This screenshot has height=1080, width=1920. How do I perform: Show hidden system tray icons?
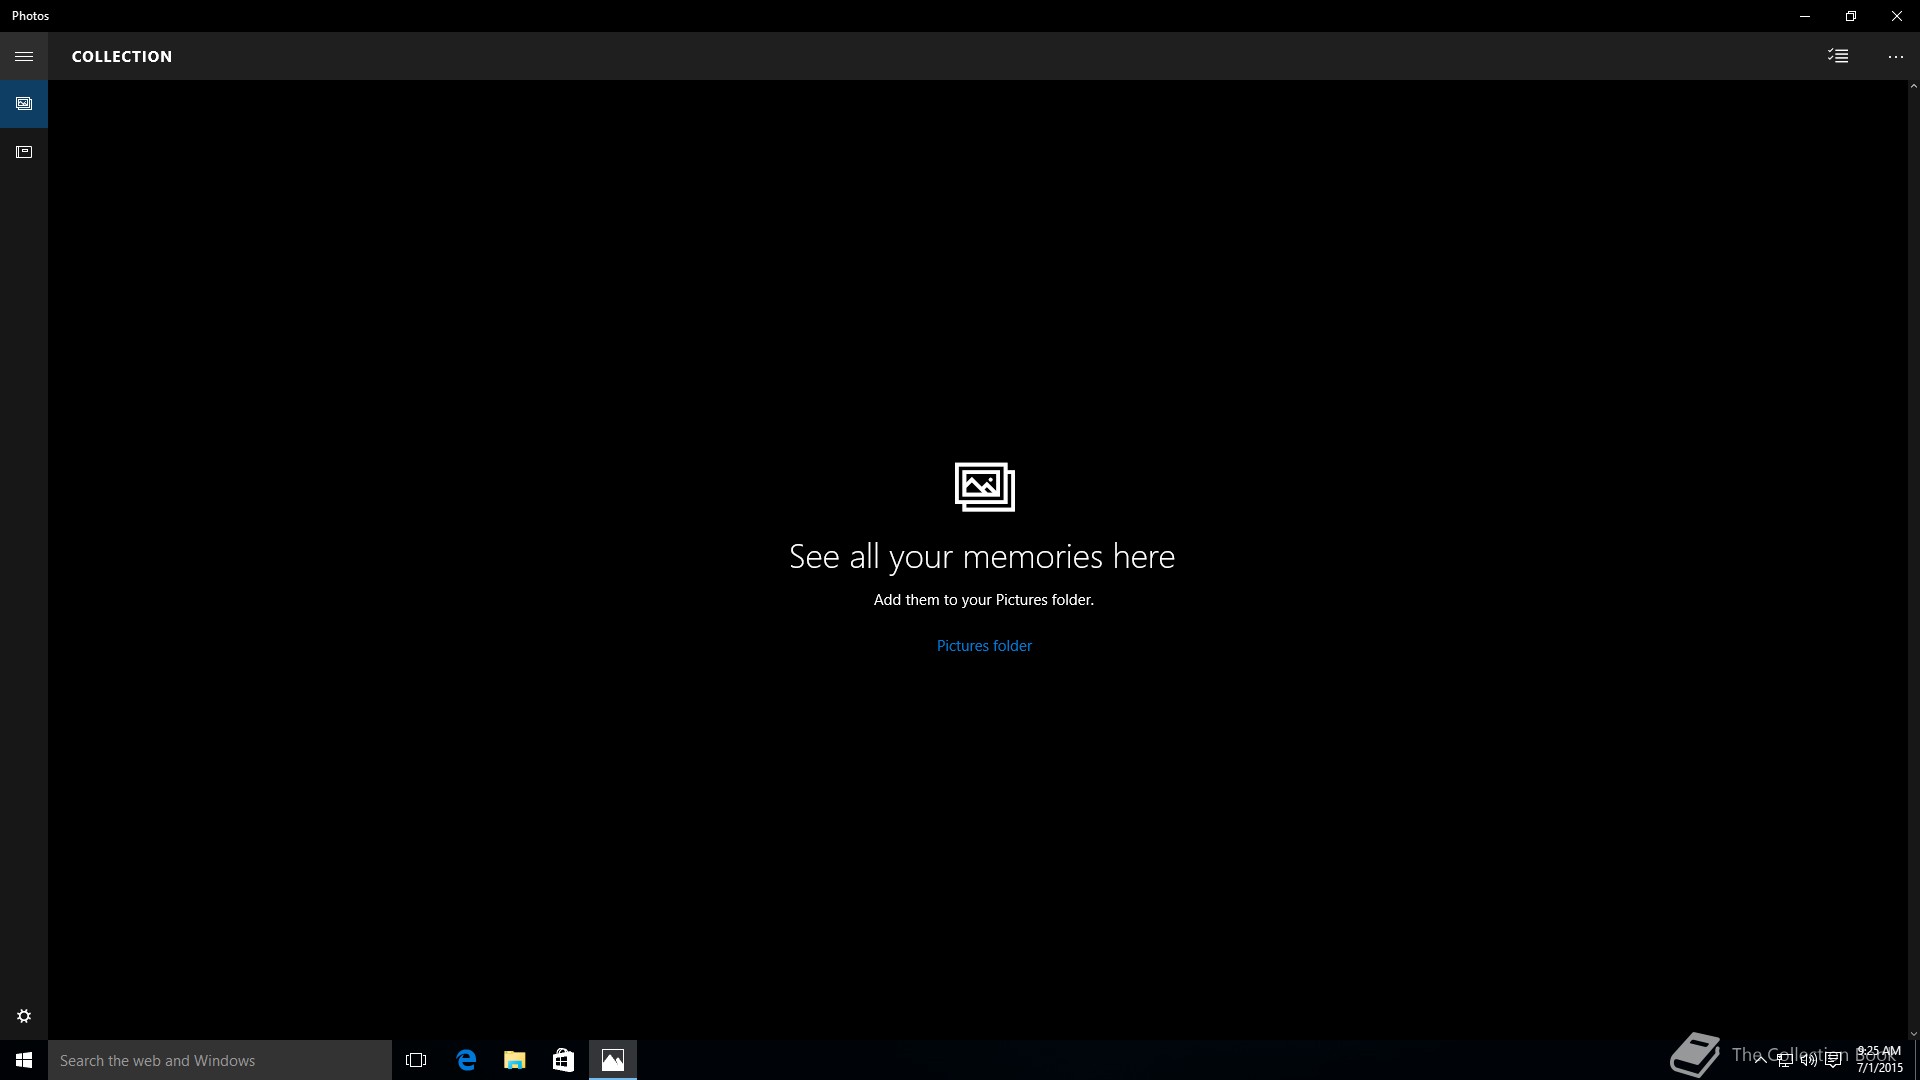tap(1761, 1060)
